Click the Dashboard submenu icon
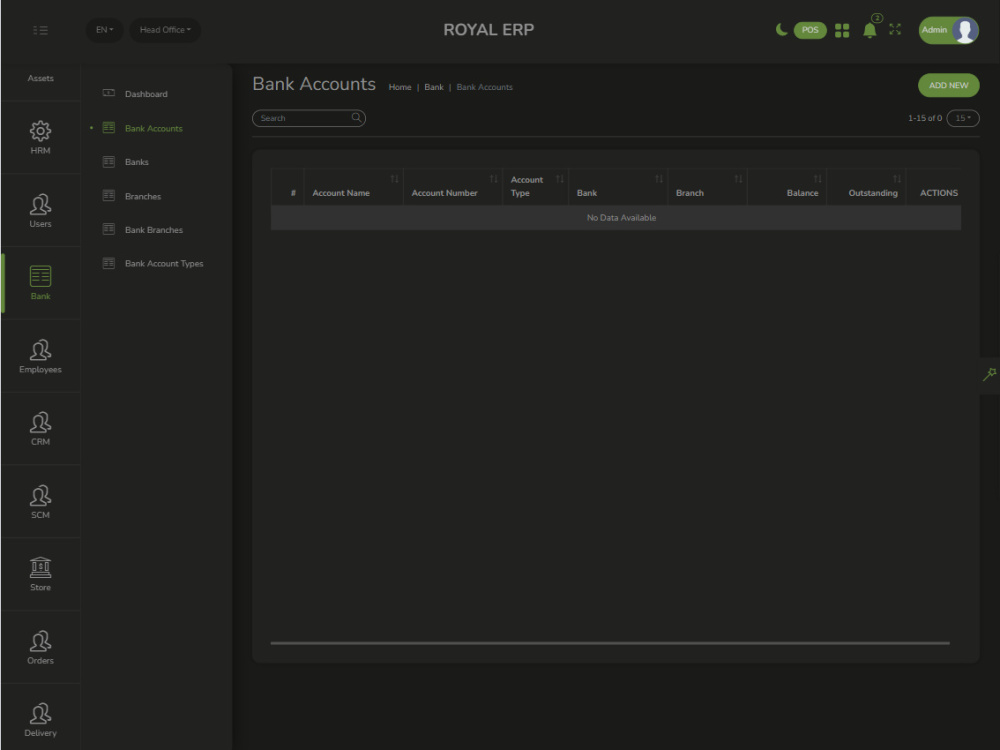1000x750 pixels. click(108, 93)
